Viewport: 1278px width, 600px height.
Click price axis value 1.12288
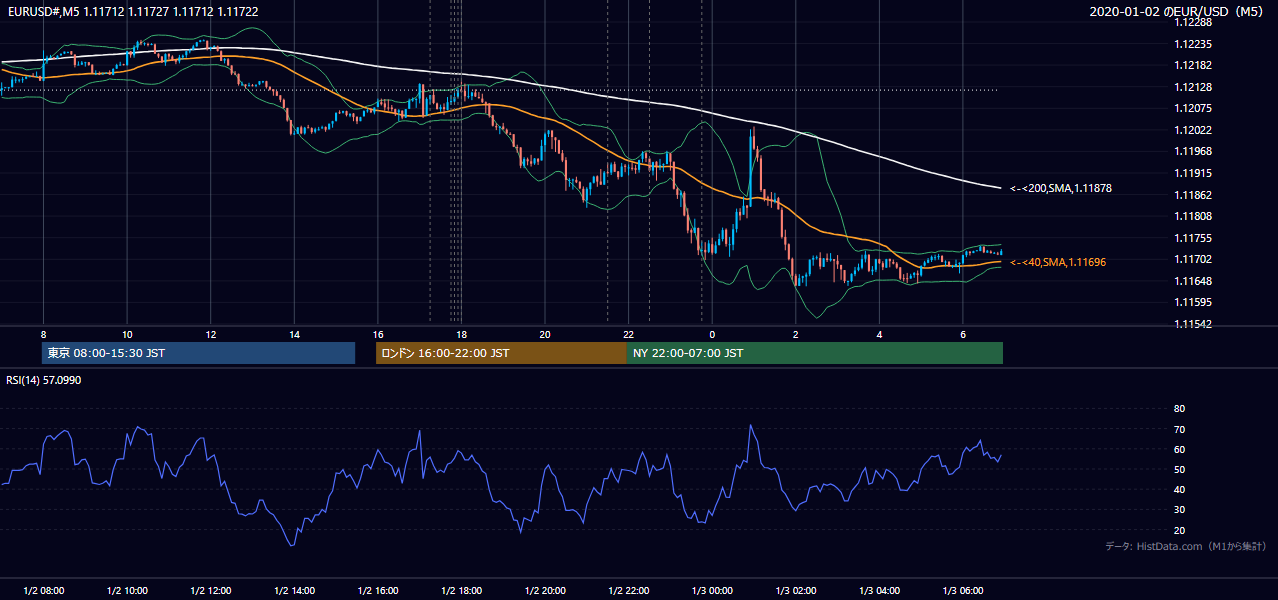coord(1194,22)
